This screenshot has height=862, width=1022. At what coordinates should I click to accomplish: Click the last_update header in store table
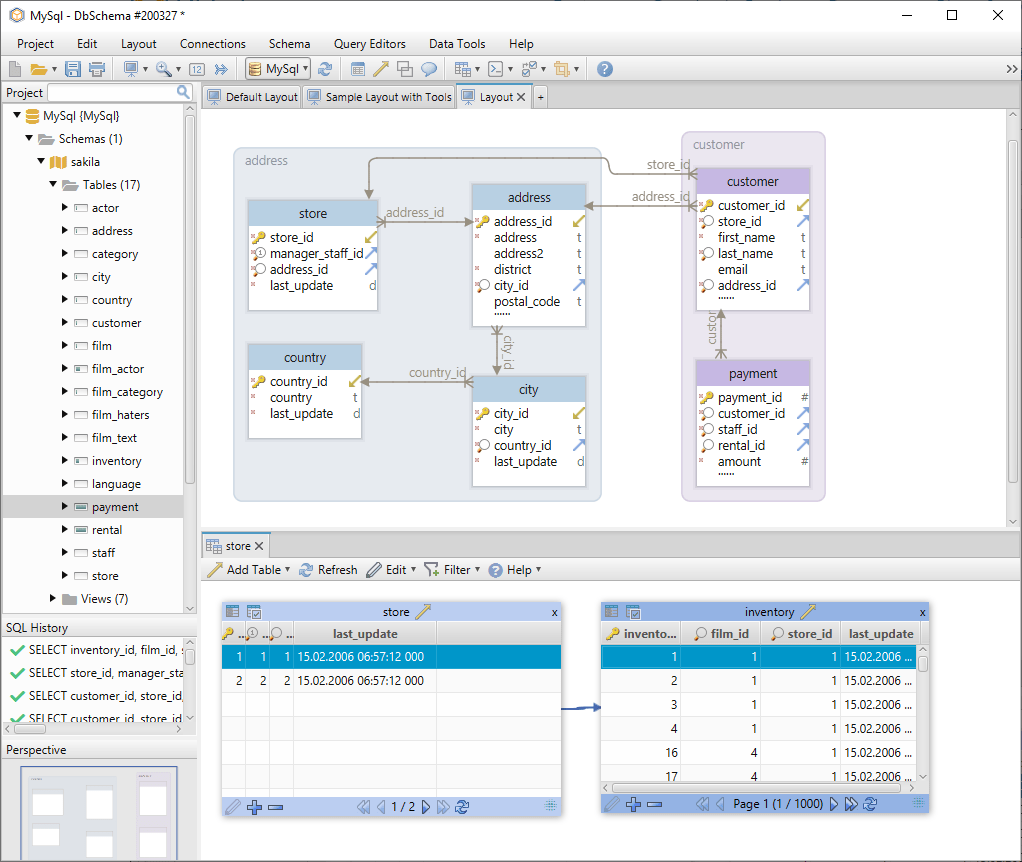(x=365, y=633)
